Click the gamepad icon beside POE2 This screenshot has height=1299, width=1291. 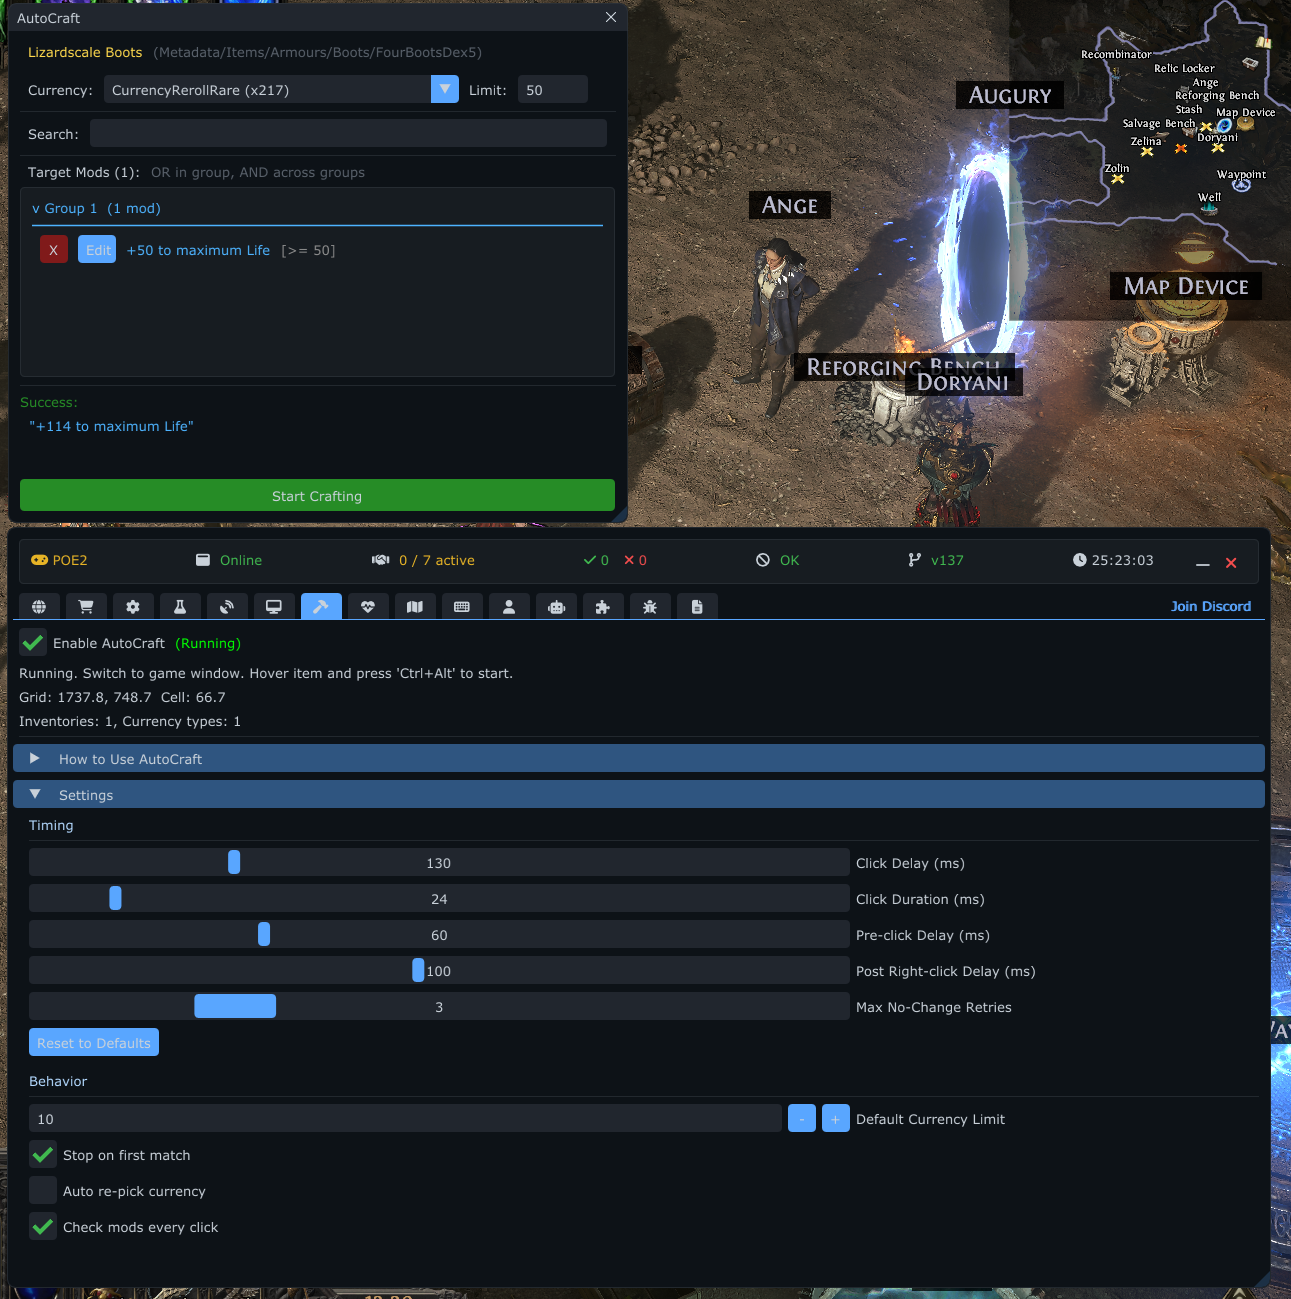[39, 560]
